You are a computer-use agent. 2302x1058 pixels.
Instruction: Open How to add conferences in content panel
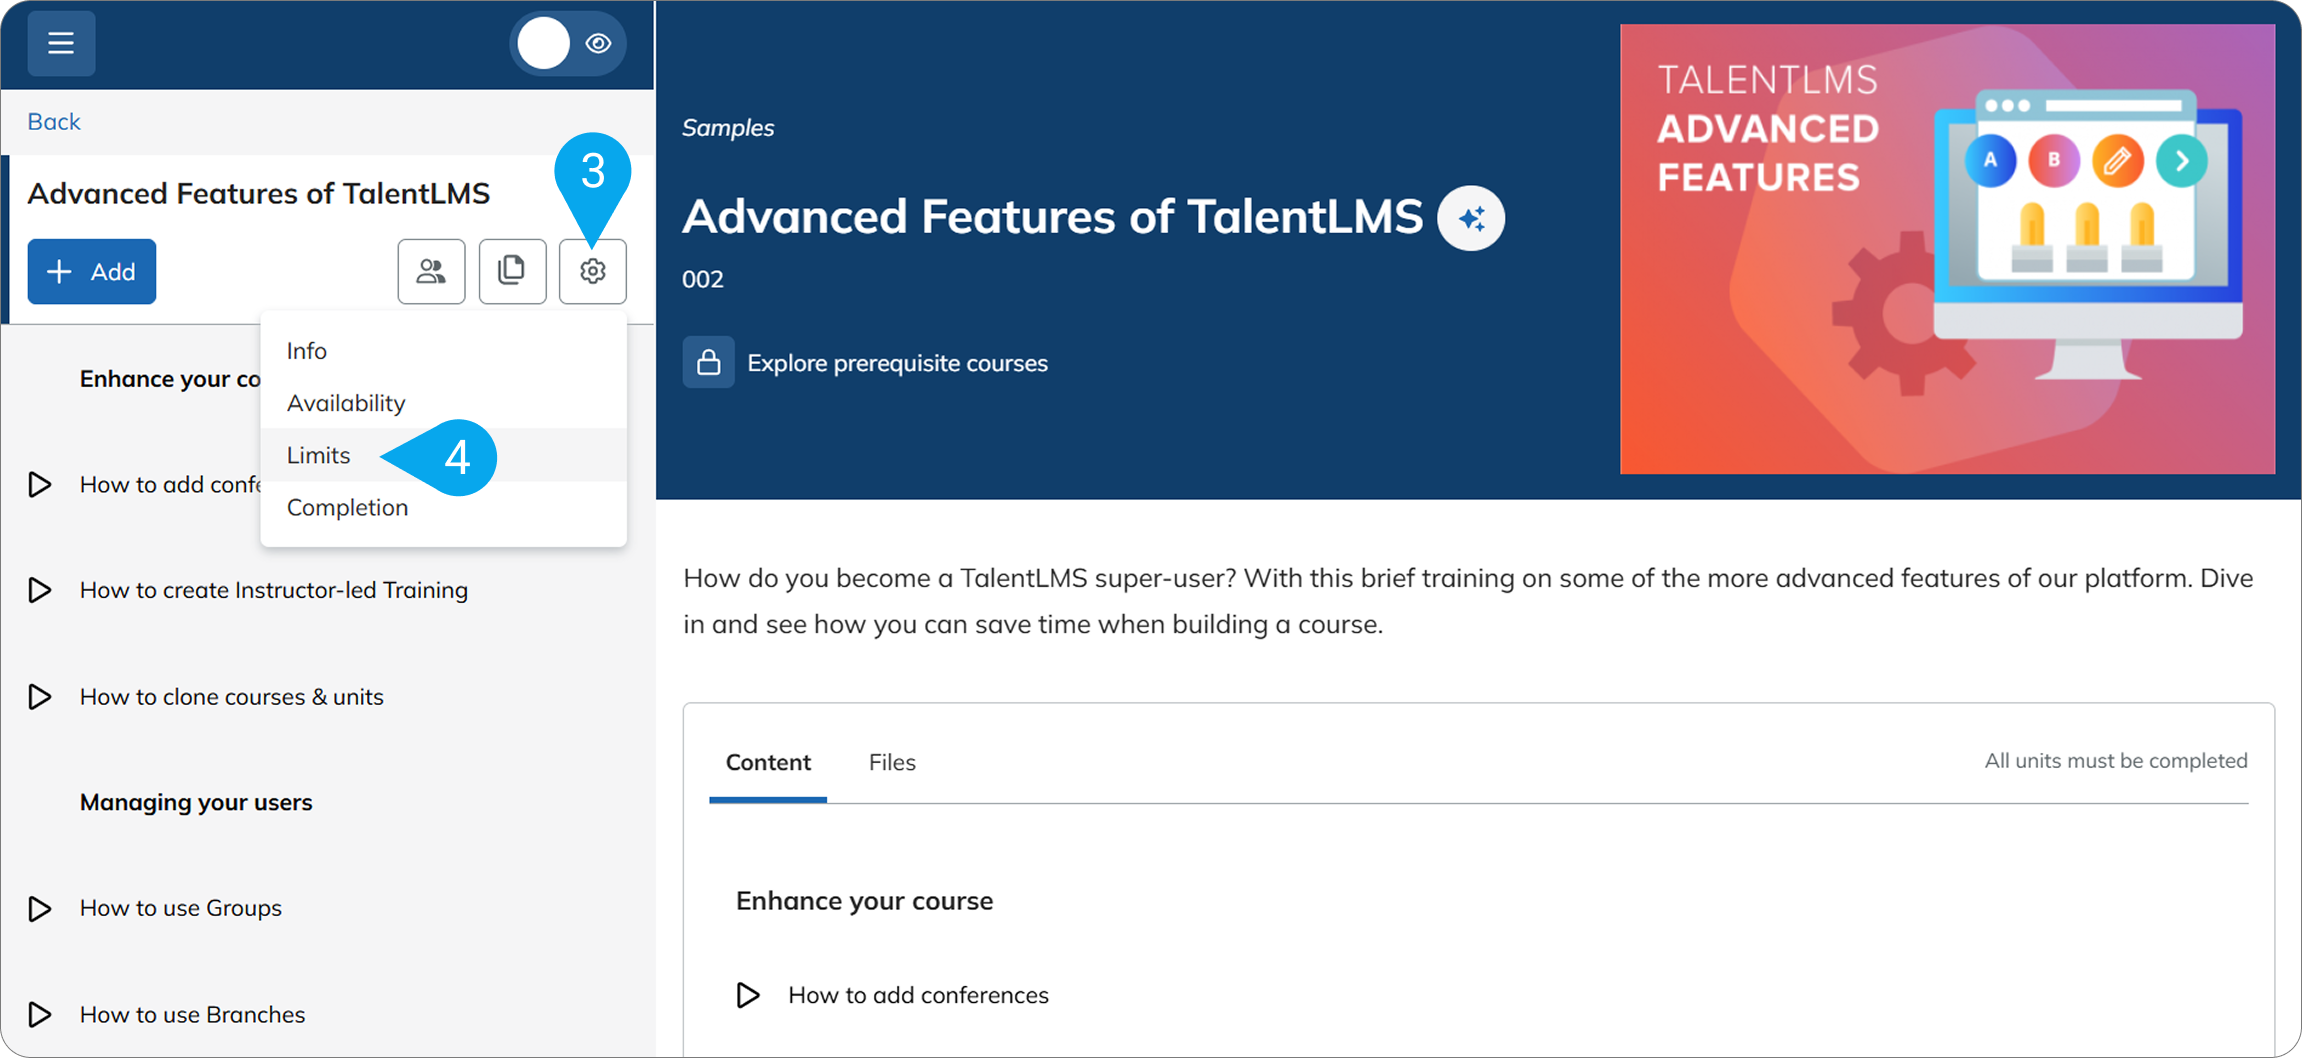tap(918, 995)
